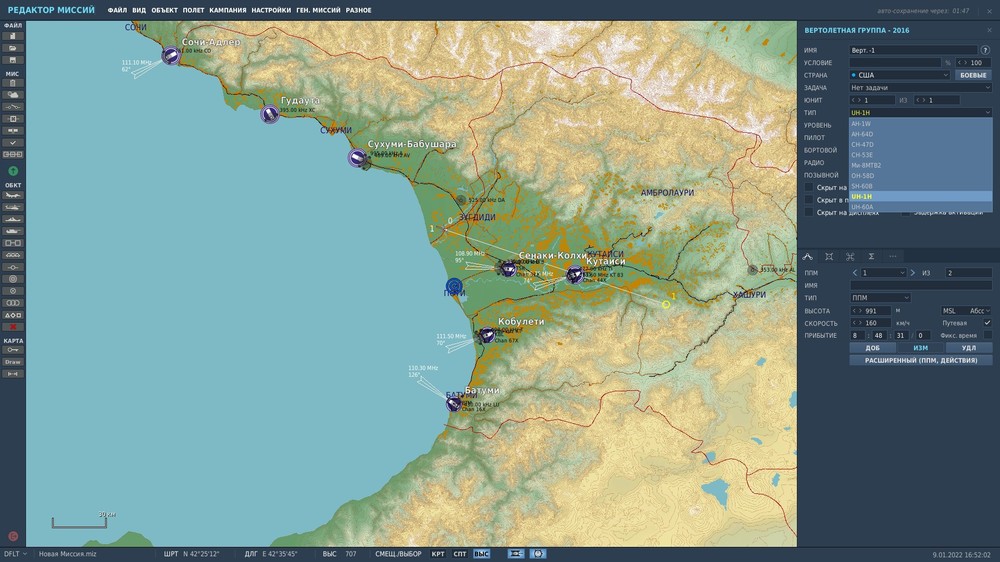Open the КАМПАНИЯ menu

tap(228, 10)
